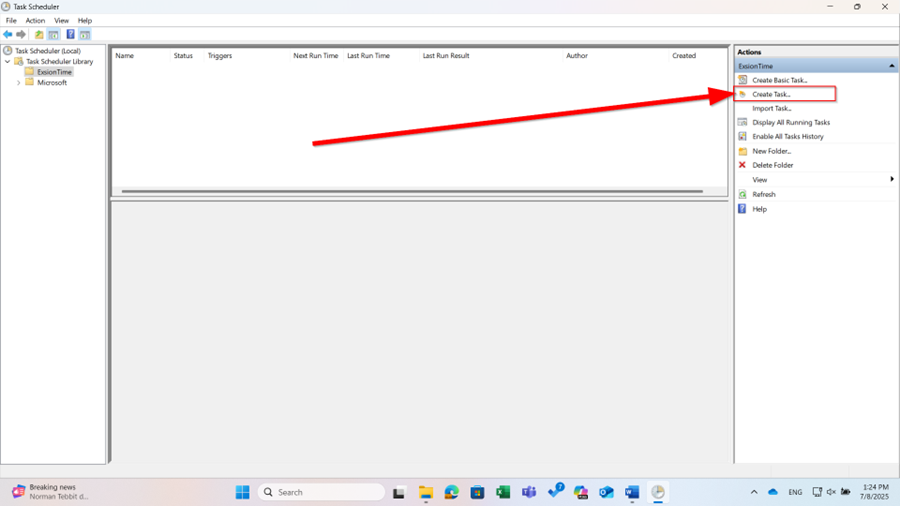
Task: Click the Refresh icon in Actions pane
Action: click(742, 194)
